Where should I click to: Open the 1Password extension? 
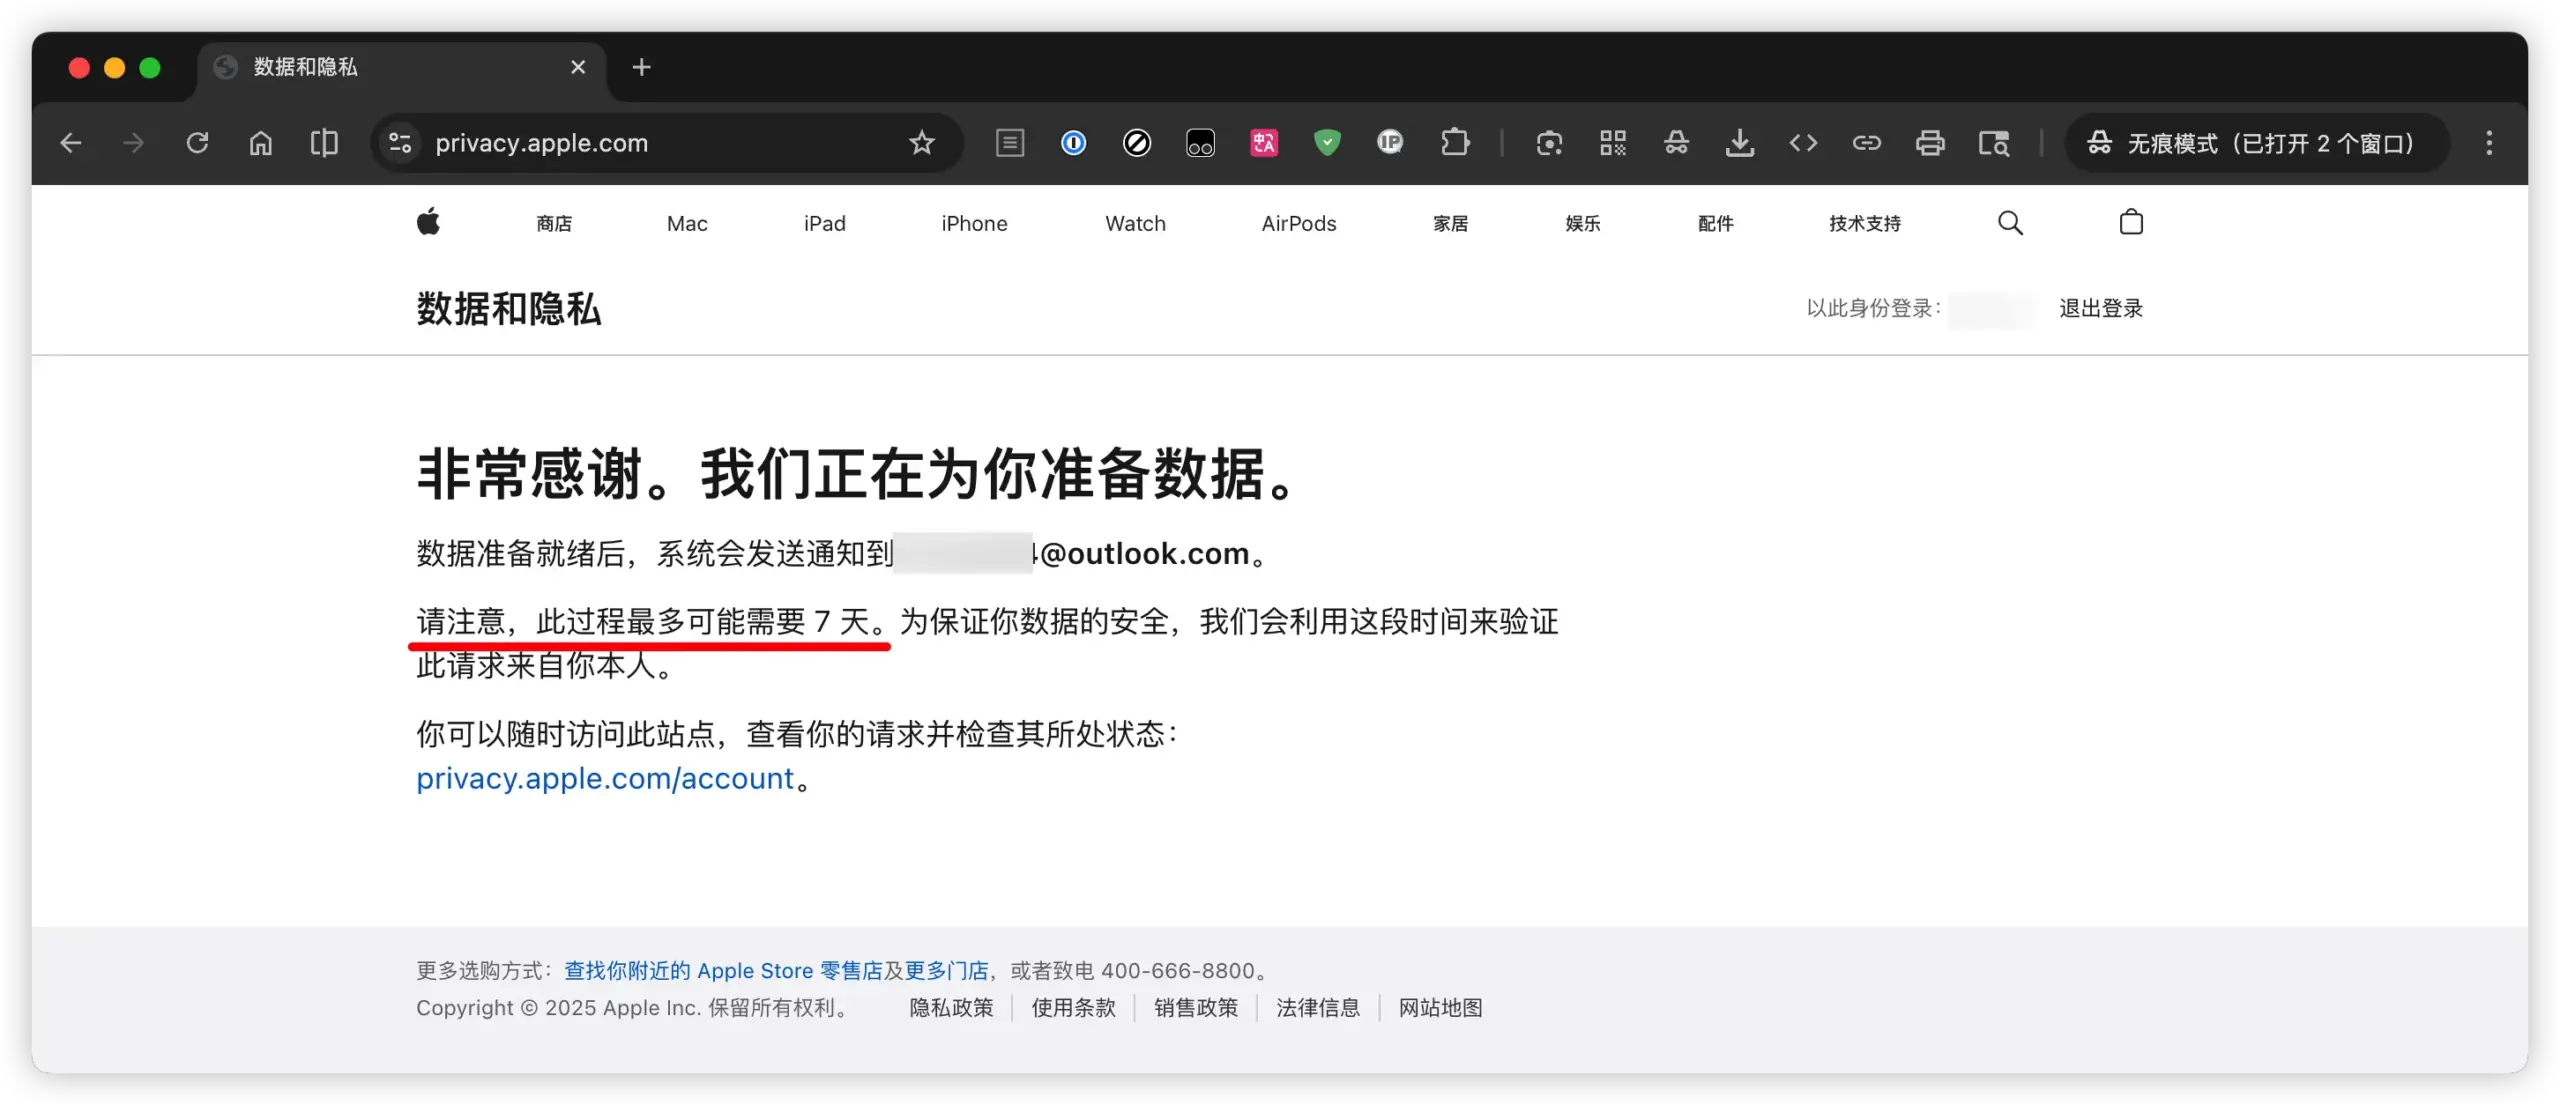point(1073,143)
